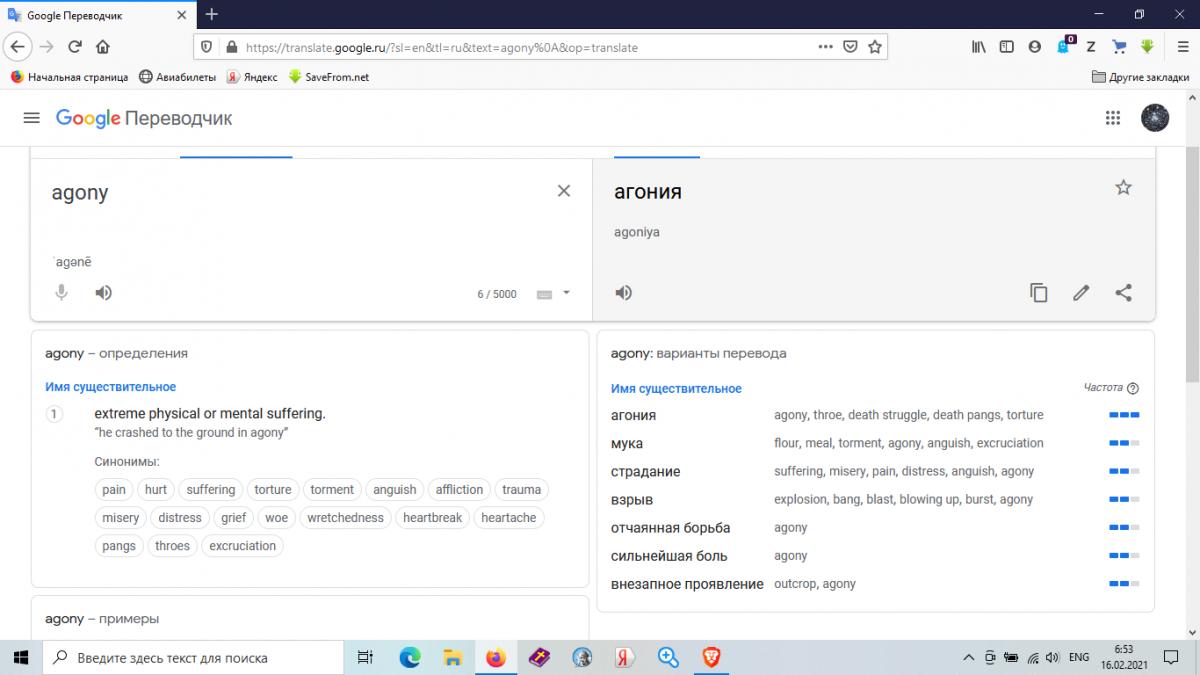
Task: Open Google apps grid
Action: click(x=1113, y=118)
